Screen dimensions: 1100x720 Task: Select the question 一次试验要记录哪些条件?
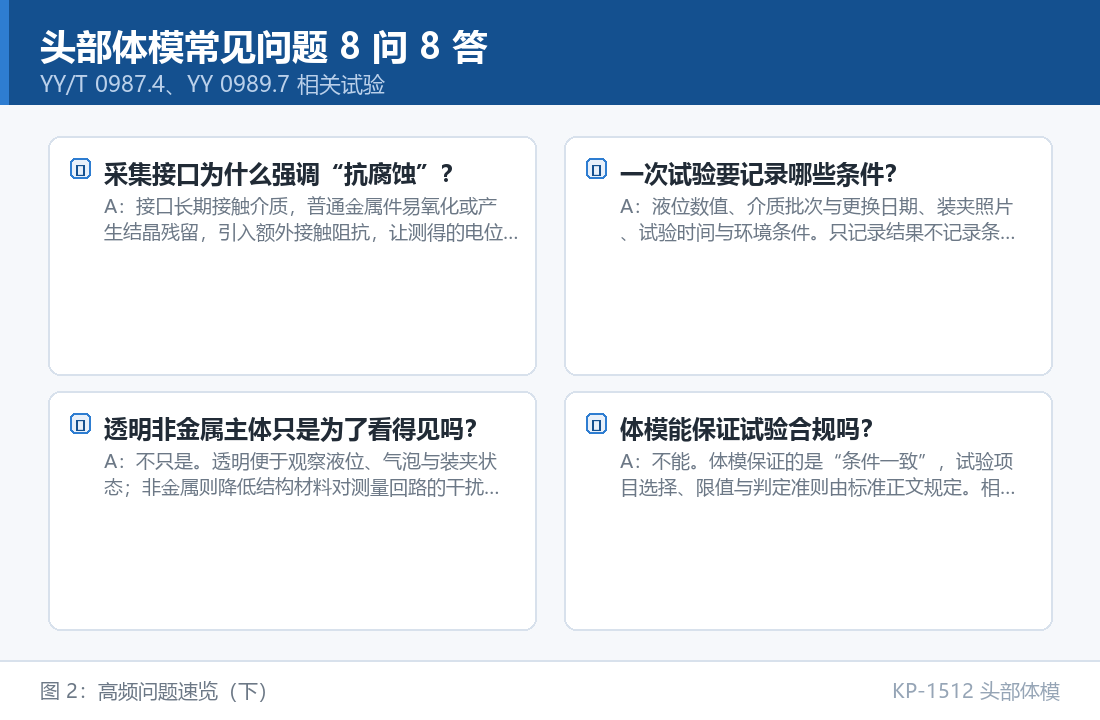click(758, 174)
